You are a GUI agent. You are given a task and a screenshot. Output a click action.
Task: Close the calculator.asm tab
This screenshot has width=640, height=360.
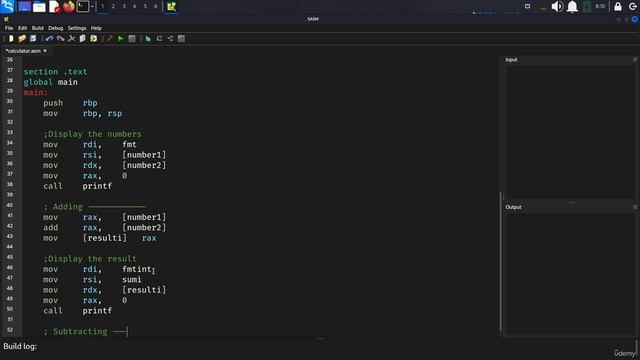(x=45, y=51)
